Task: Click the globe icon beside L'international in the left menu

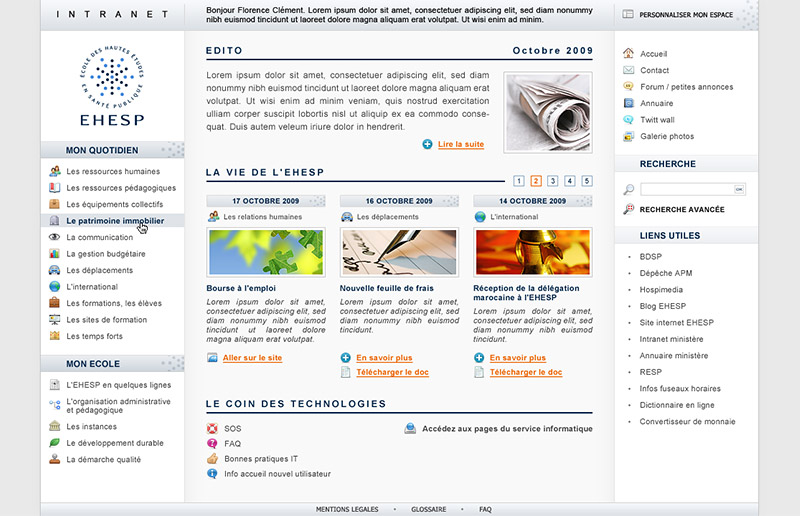Action: pos(55,286)
